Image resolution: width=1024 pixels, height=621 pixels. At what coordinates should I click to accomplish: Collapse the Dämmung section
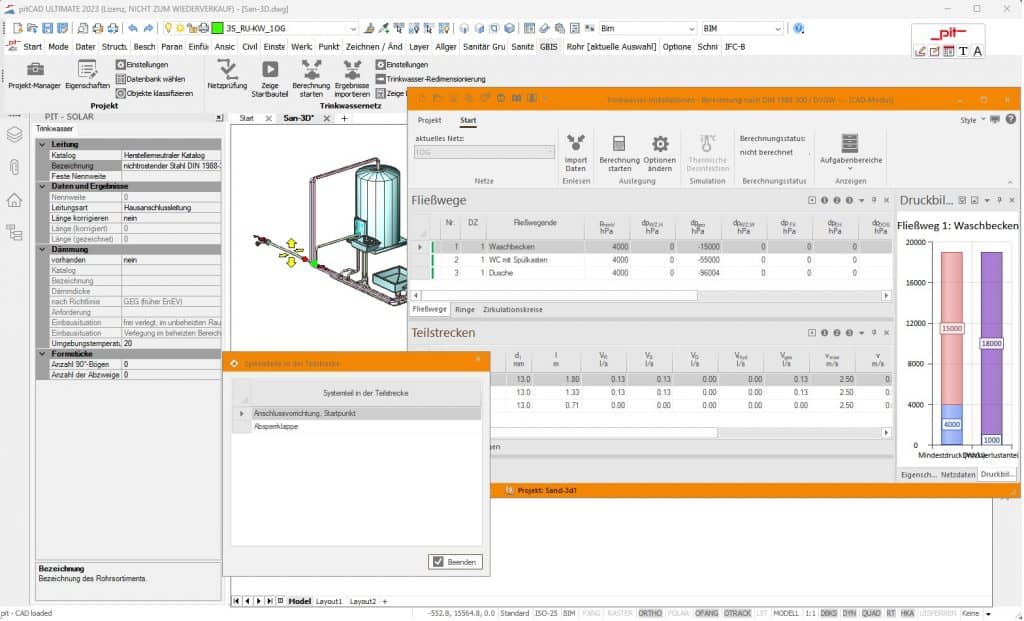coord(43,249)
